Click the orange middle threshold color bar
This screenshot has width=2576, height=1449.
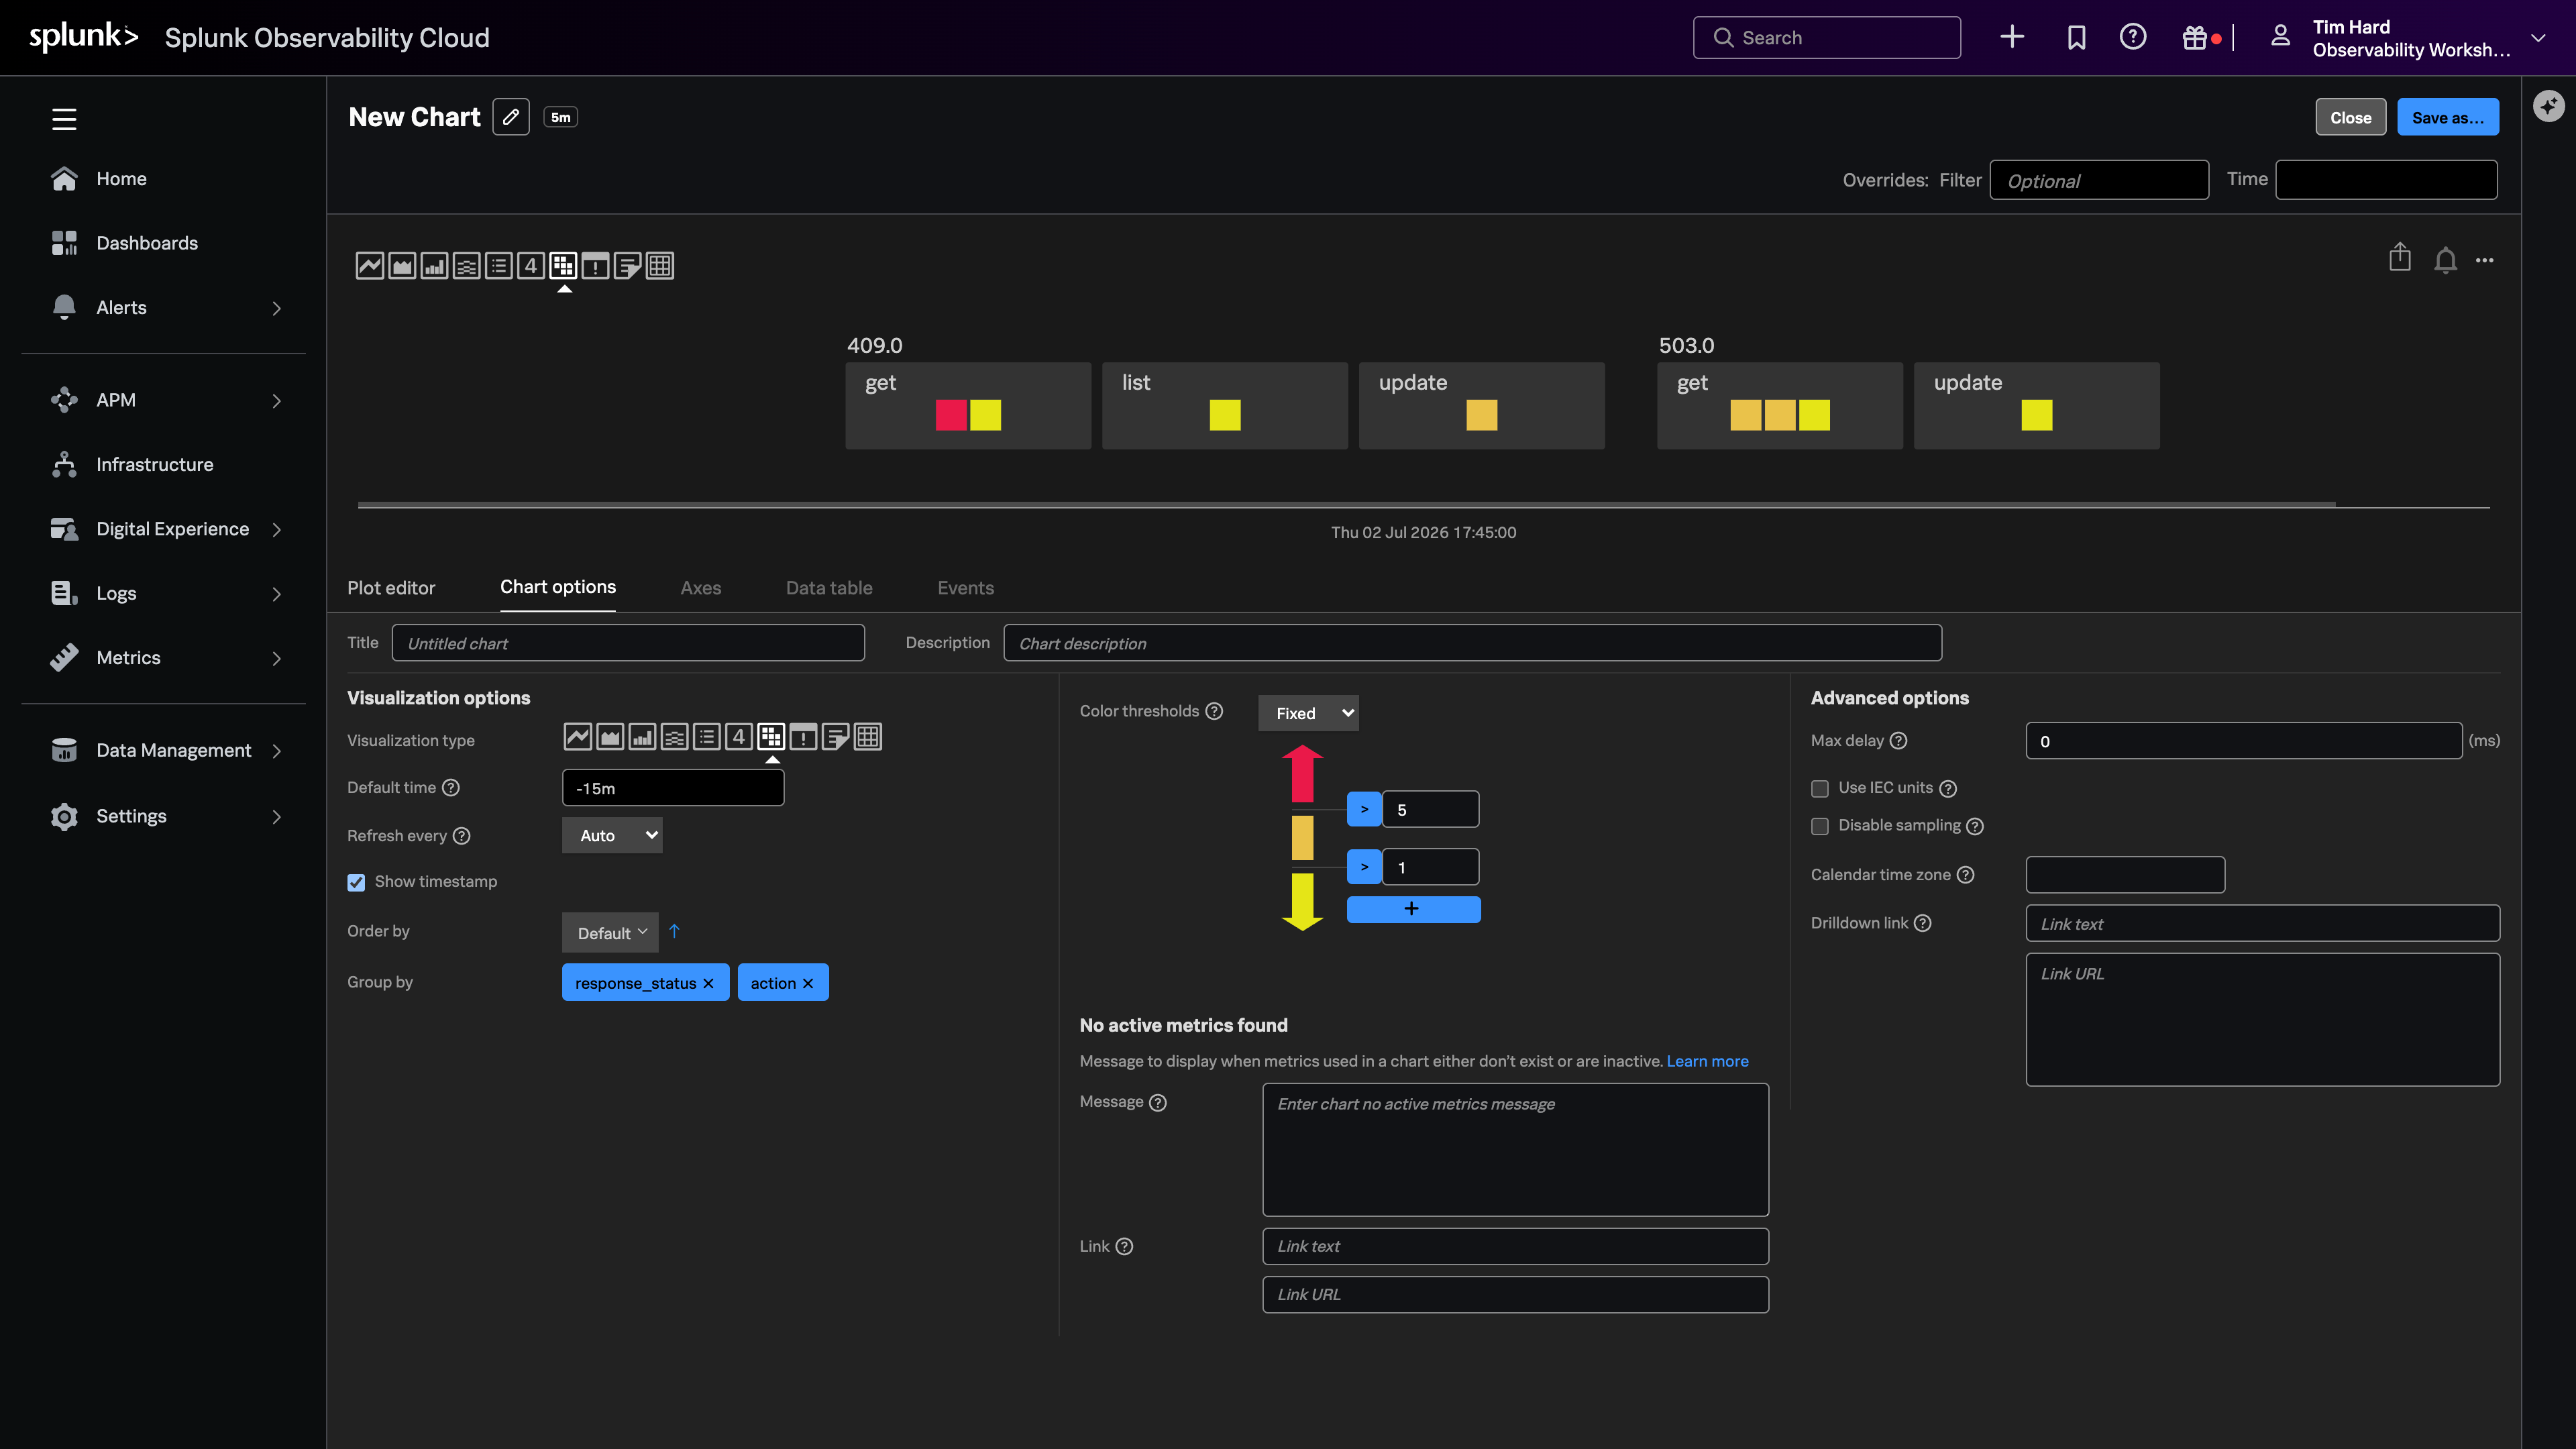[x=1302, y=837]
